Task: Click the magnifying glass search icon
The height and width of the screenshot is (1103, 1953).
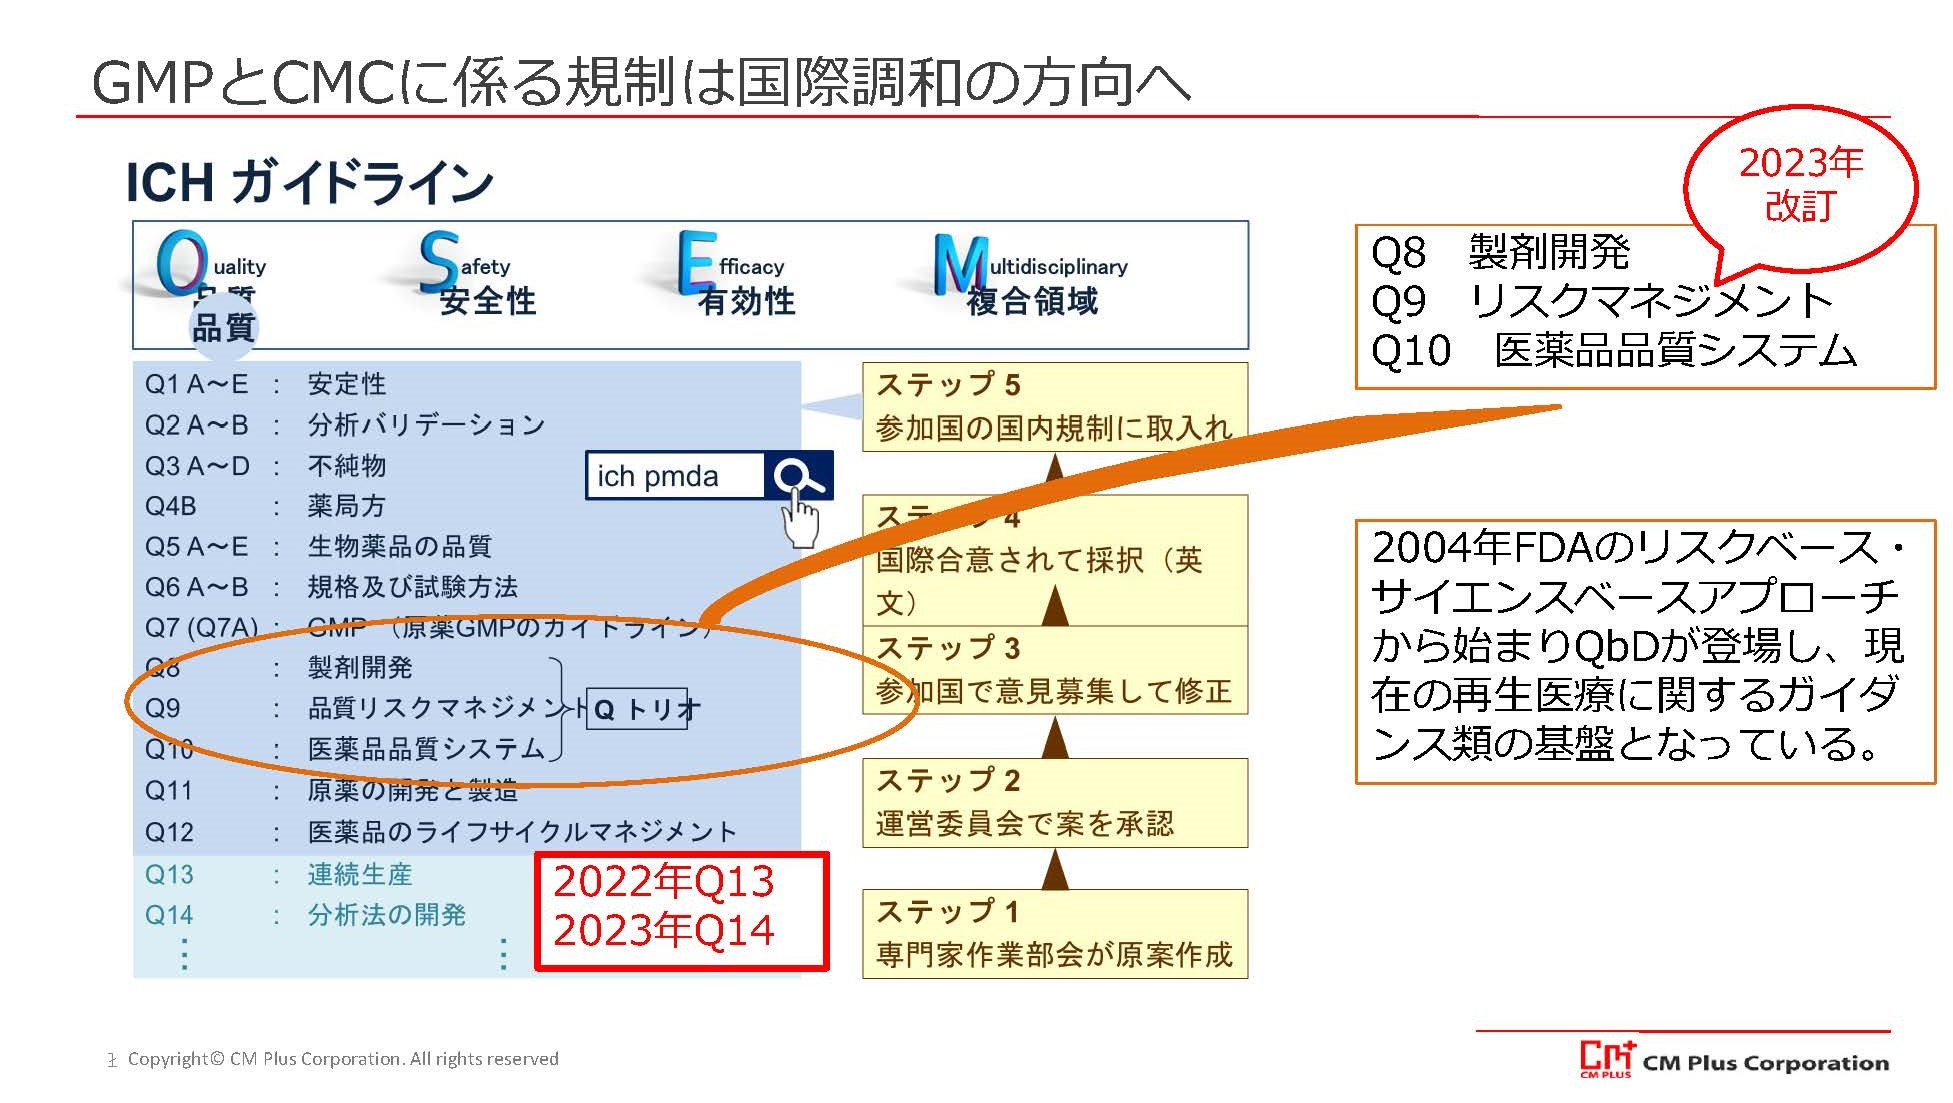Action: (797, 476)
